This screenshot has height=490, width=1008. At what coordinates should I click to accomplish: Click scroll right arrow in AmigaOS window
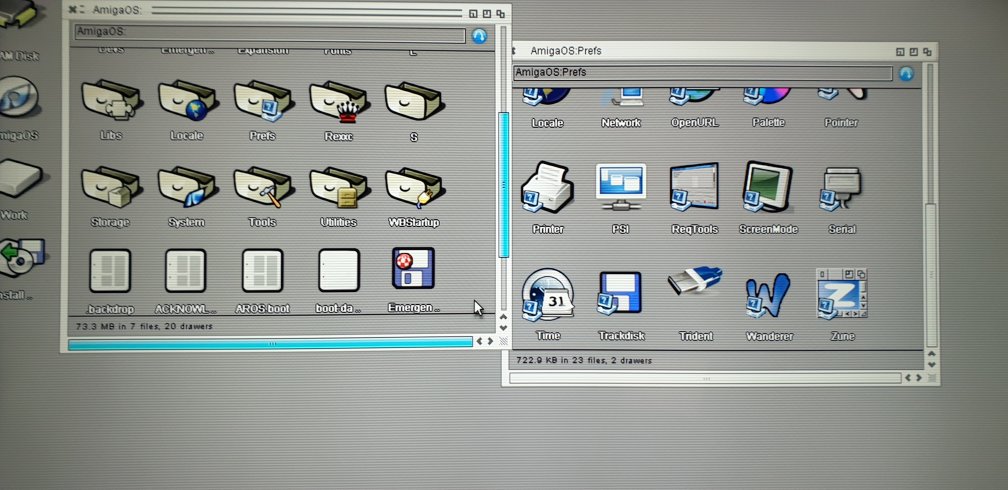coord(490,341)
